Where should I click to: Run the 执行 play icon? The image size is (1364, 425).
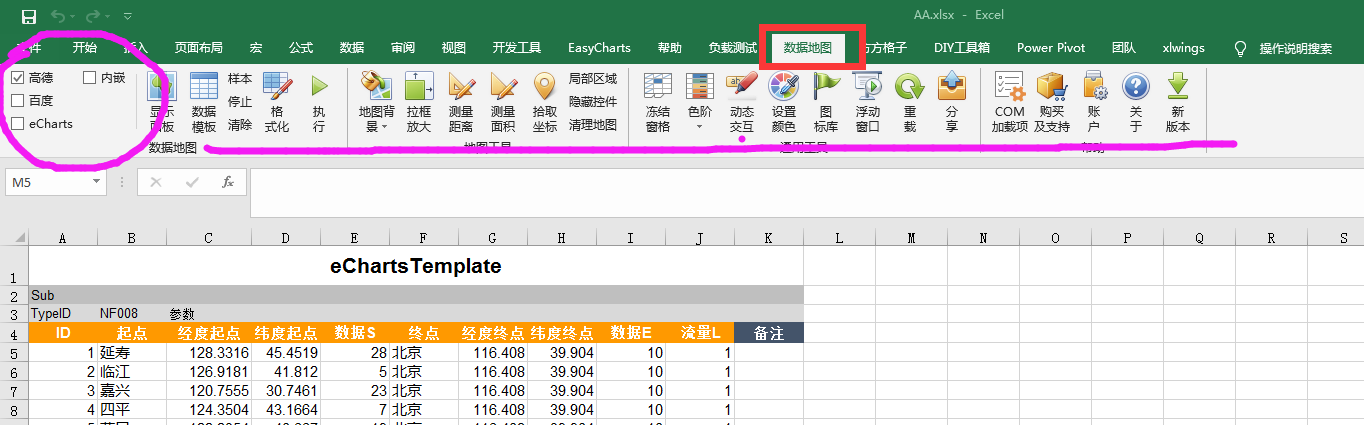pos(319,102)
